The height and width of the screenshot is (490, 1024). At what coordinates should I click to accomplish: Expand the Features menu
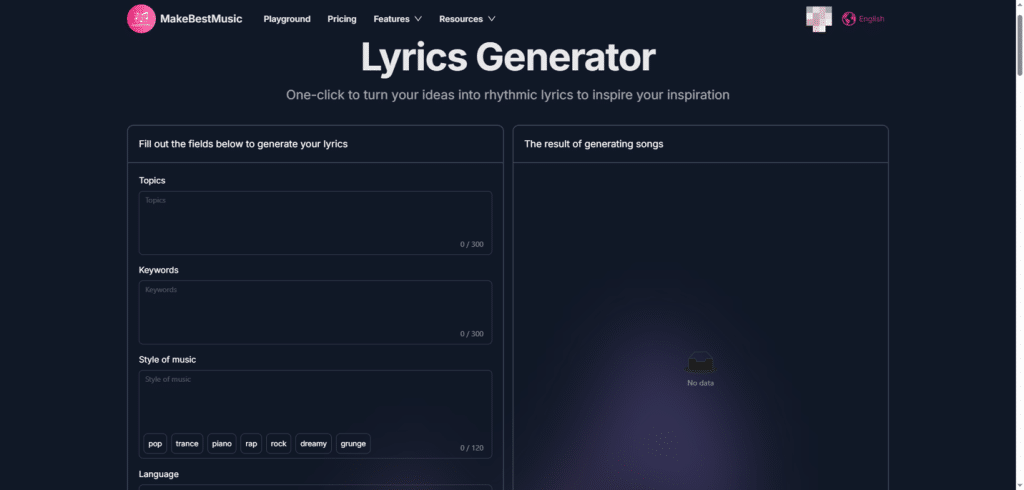click(398, 19)
